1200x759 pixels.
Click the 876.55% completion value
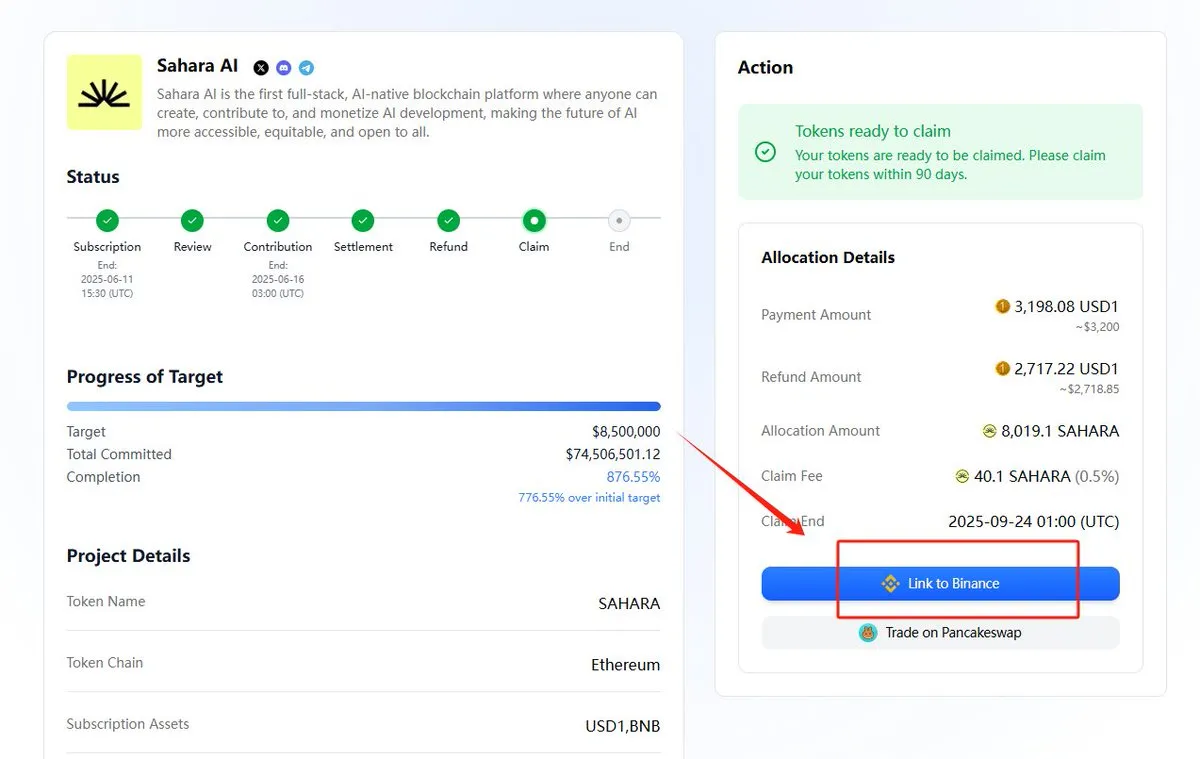coord(633,477)
